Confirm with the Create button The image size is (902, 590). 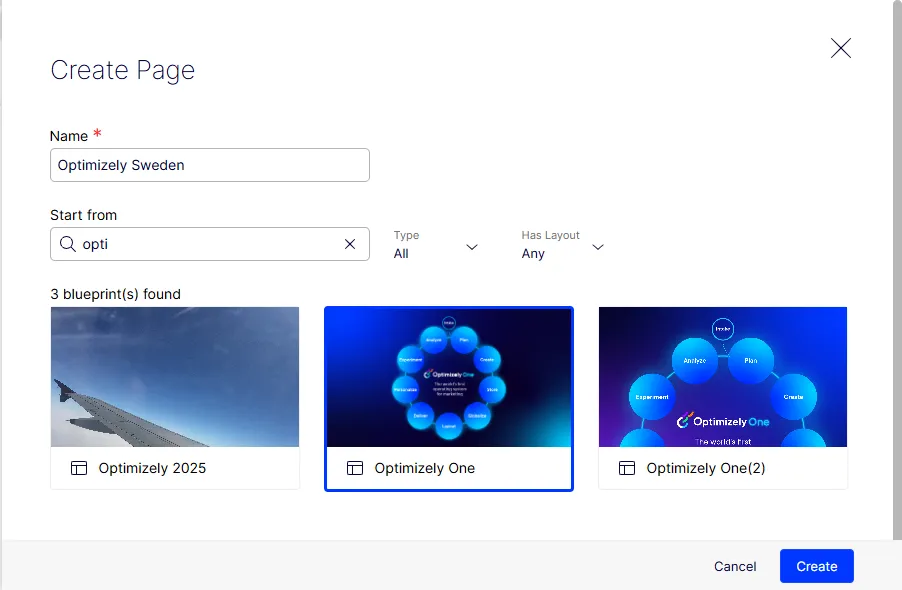pyautogui.click(x=817, y=566)
